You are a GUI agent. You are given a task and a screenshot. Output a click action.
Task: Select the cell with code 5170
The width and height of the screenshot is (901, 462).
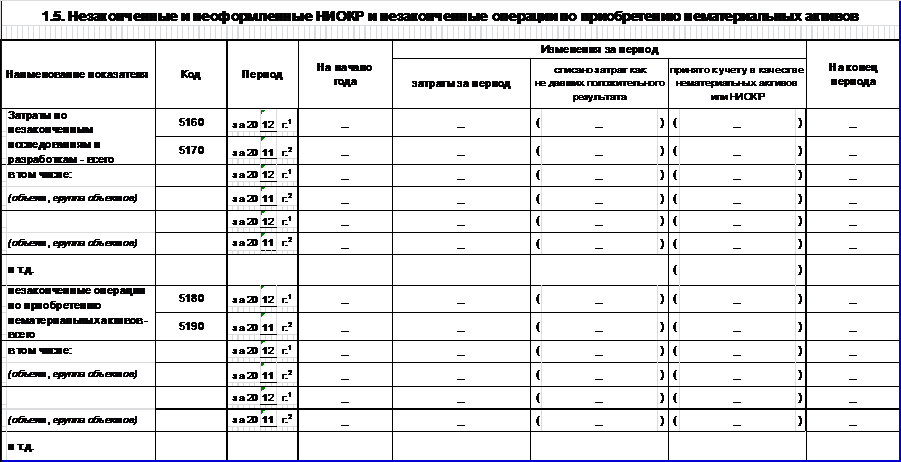pos(190,150)
